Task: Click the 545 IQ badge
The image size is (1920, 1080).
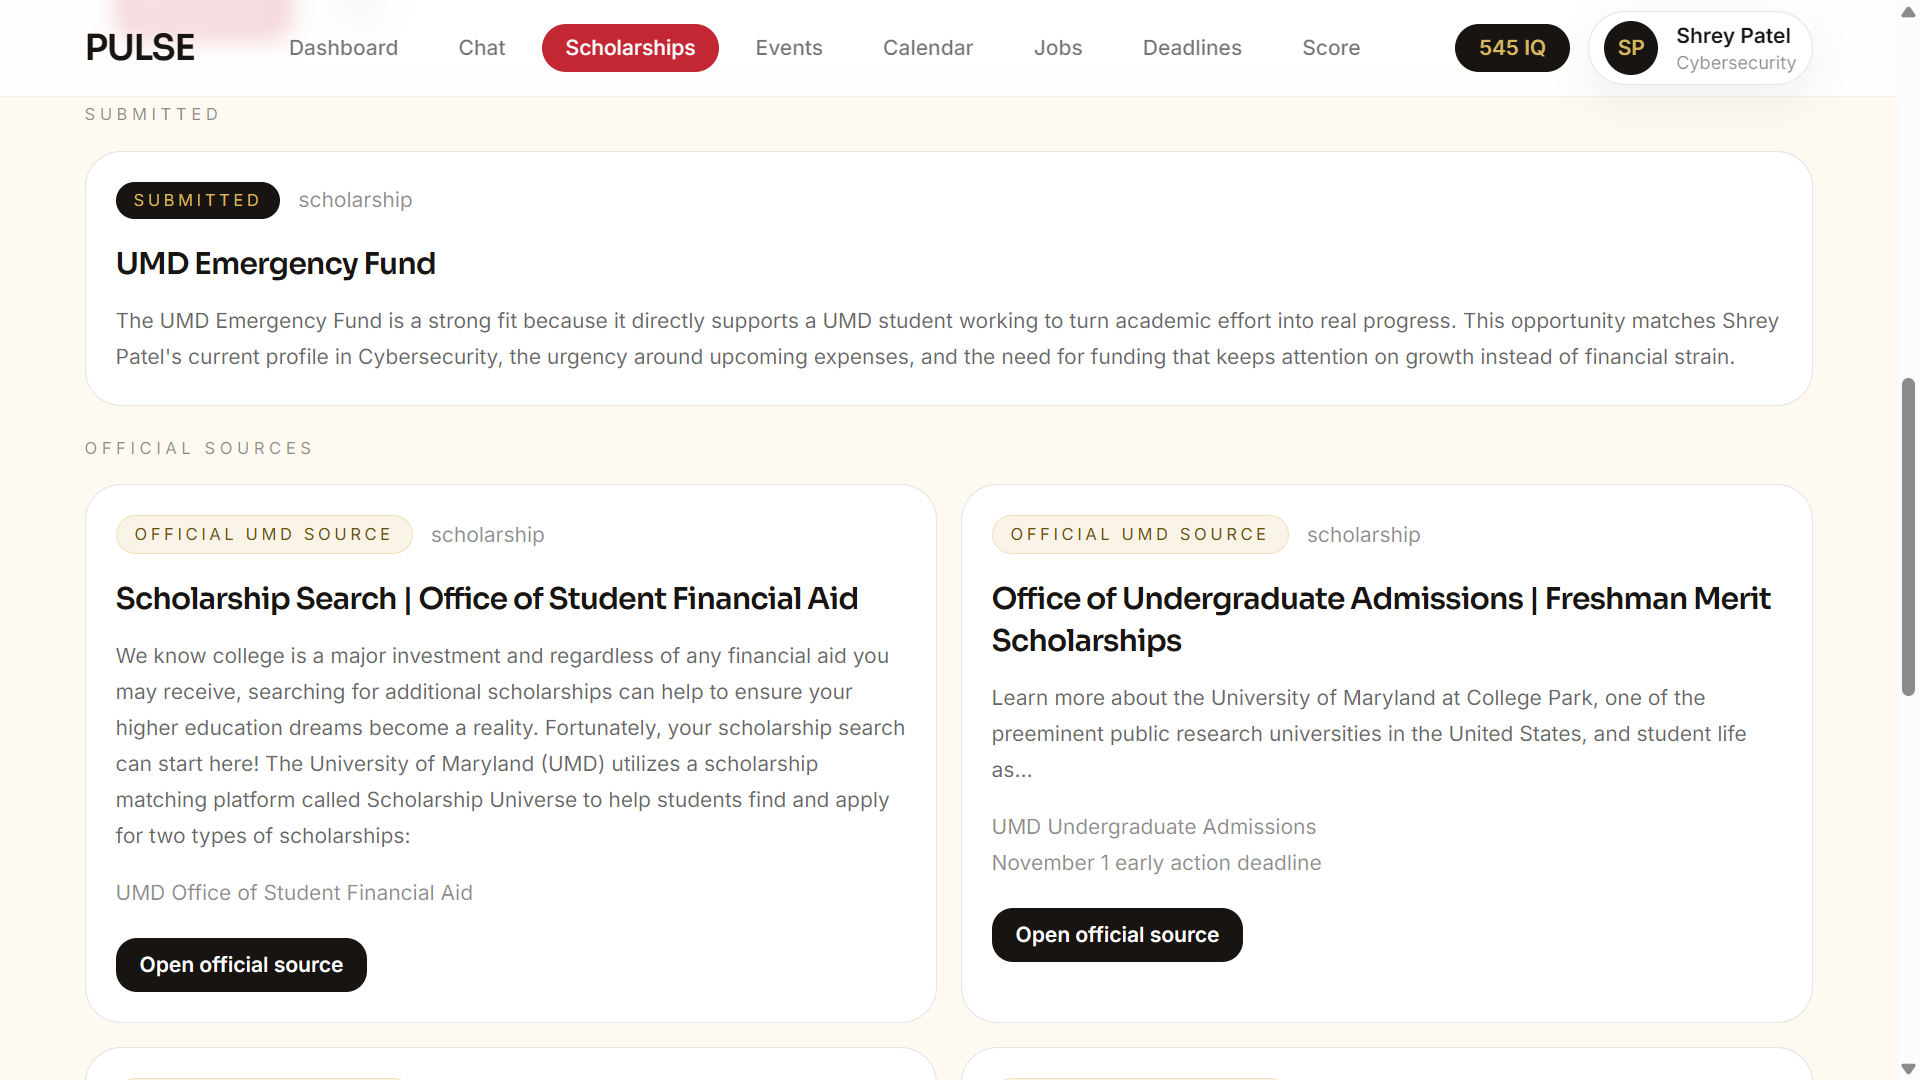Action: coord(1511,48)
